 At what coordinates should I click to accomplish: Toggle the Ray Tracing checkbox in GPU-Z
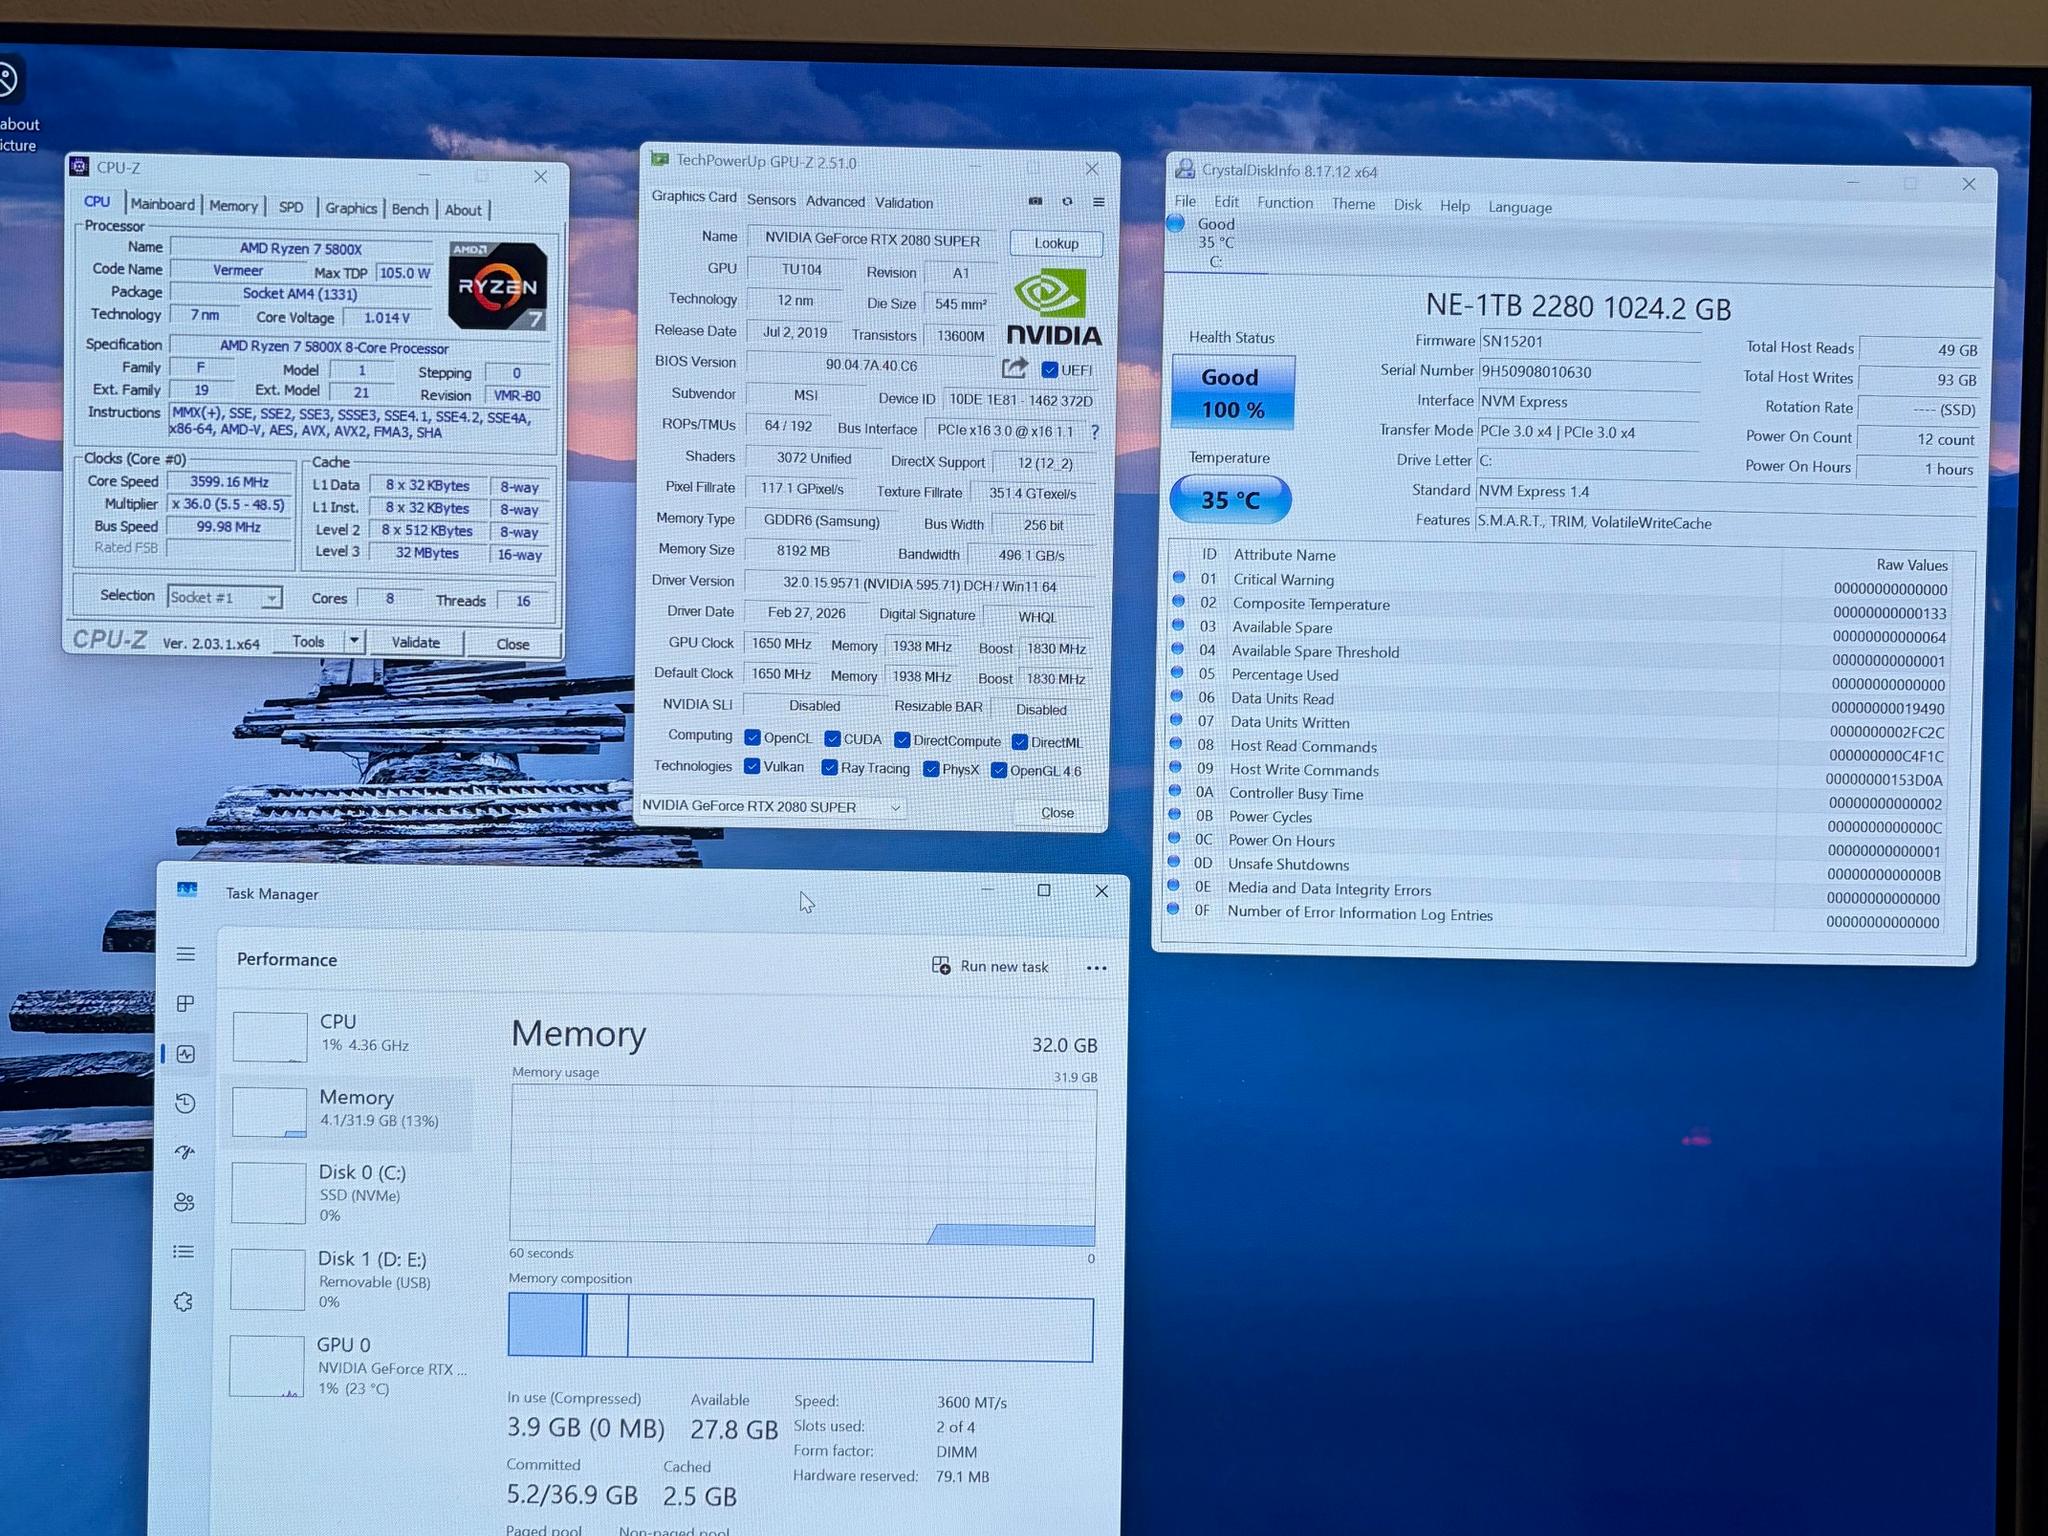tap(829, 767)
